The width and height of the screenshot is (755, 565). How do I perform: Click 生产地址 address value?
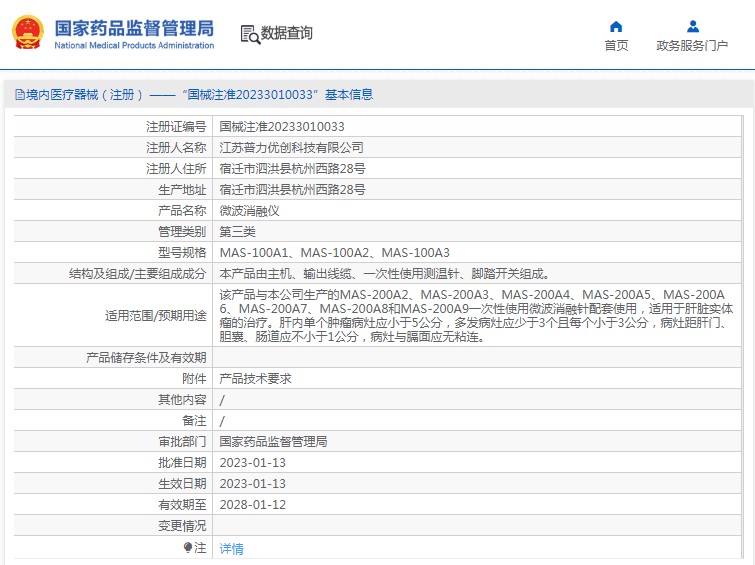292,189
